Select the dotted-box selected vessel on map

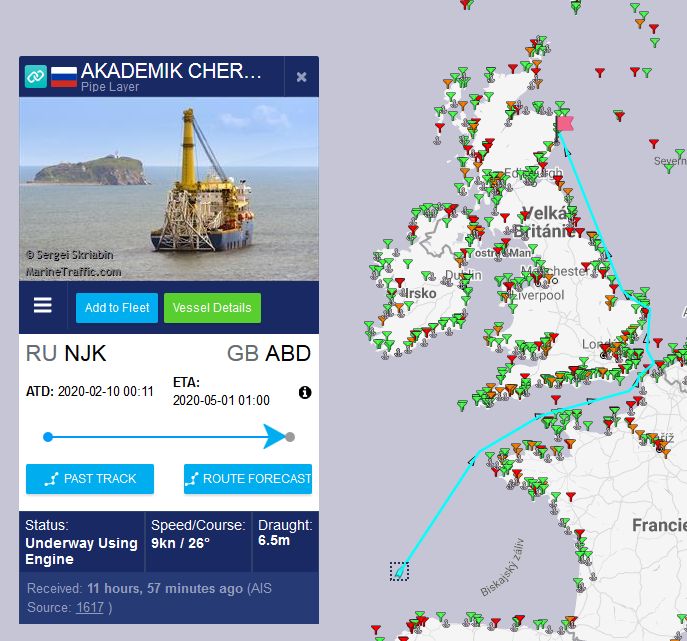[x=399, y=571]
